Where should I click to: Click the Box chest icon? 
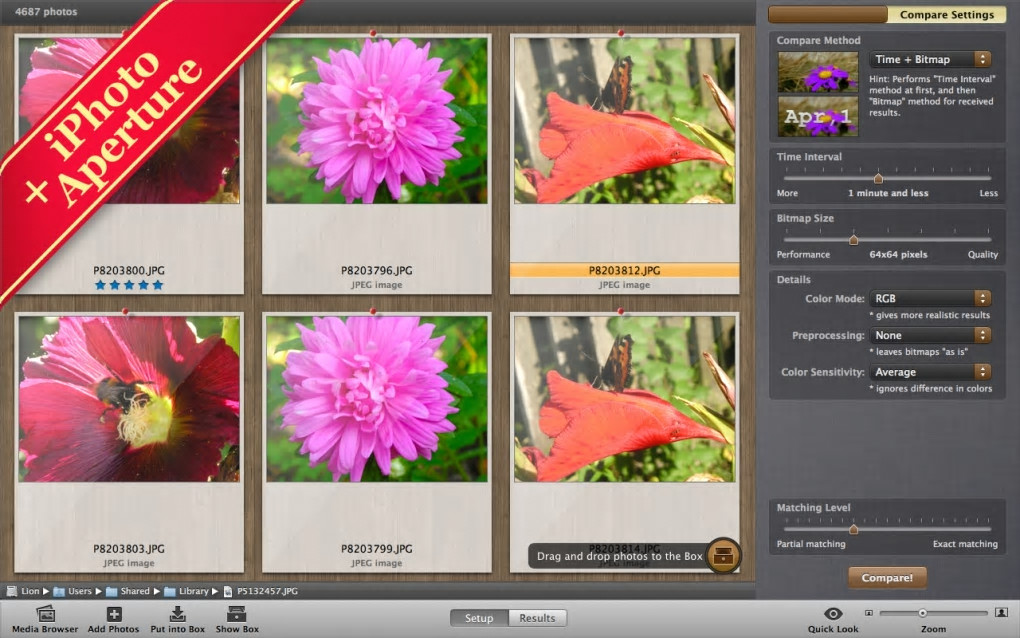(x=723, y=556)
